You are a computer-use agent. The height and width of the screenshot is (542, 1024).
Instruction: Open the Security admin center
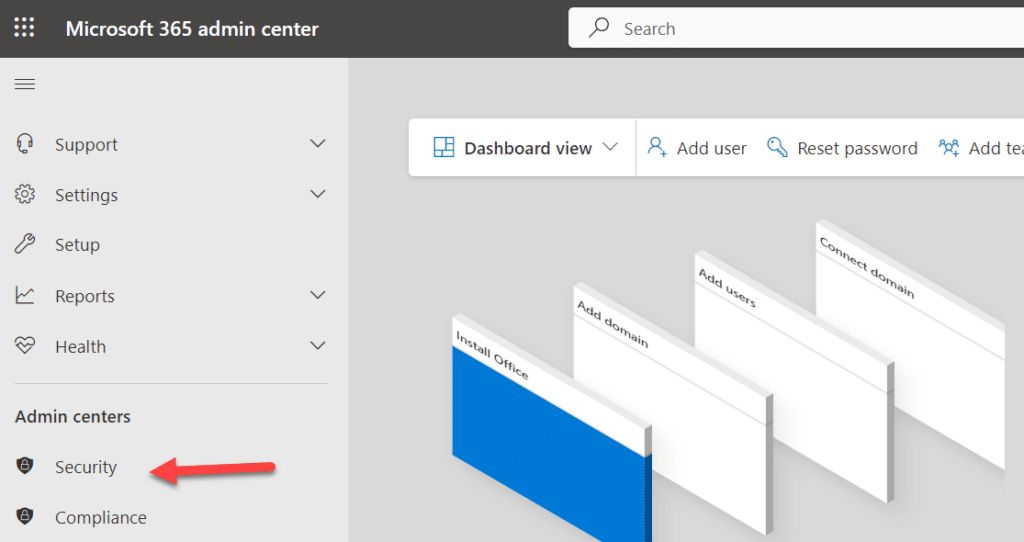86,467
